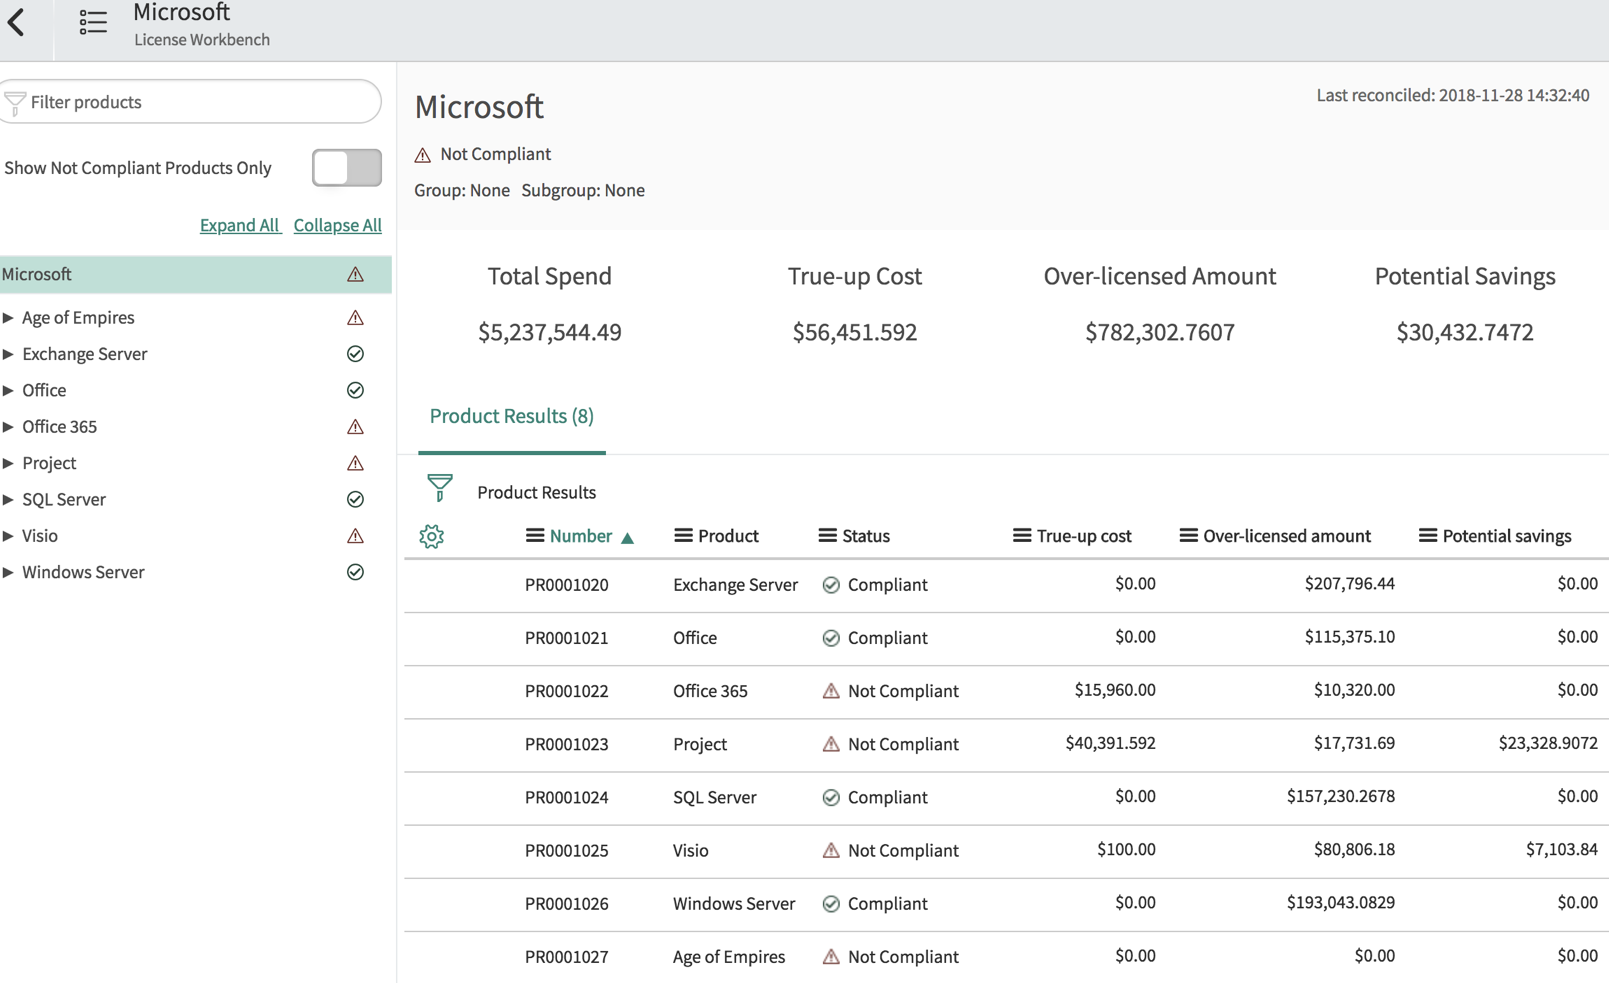Click the Potential Savings summary value $30,432.7472
The image size is (1609, 983).
1465,332
